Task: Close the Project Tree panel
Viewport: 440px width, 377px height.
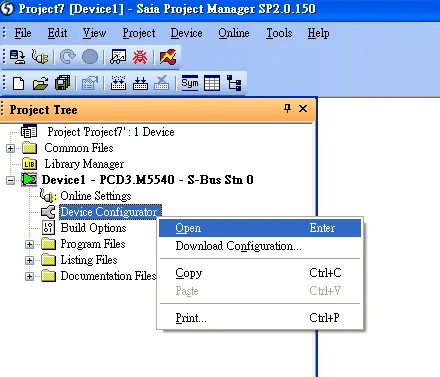Action: pyautogui.click(x=303, y=108)
